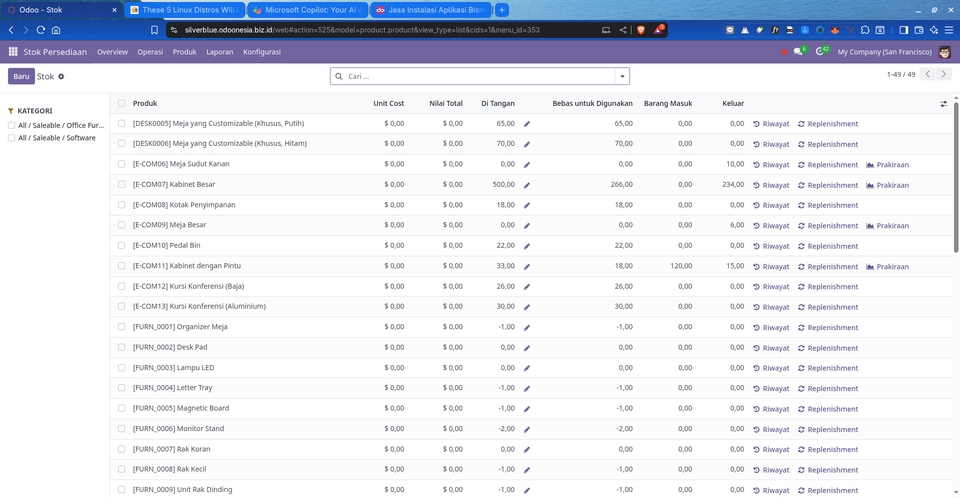
Task: Open column settings adjust icon
Action: 943,103
